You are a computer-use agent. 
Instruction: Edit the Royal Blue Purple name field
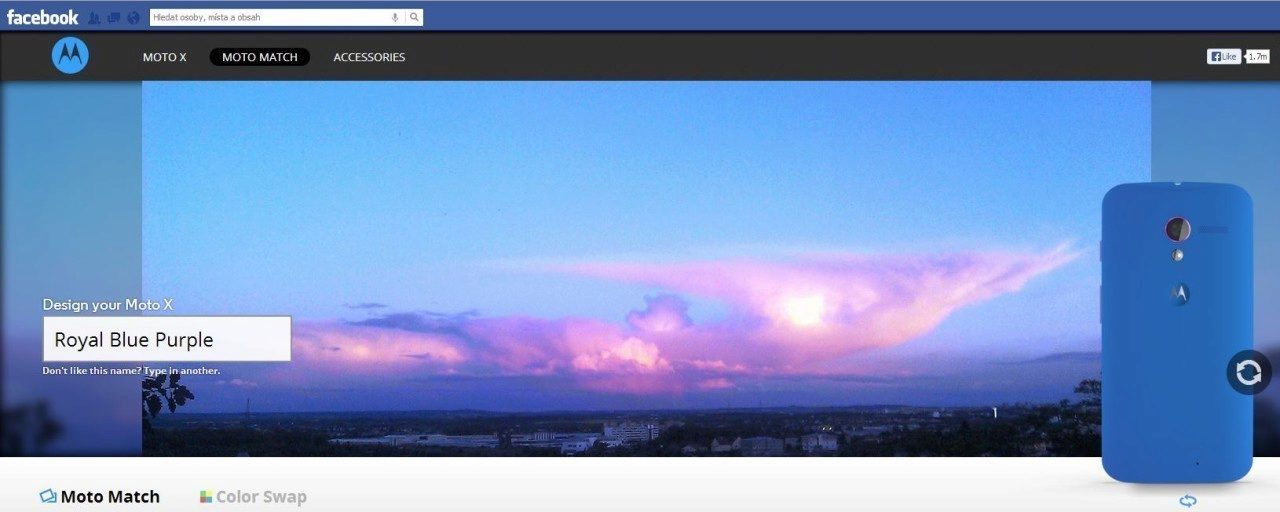point(167,339)
